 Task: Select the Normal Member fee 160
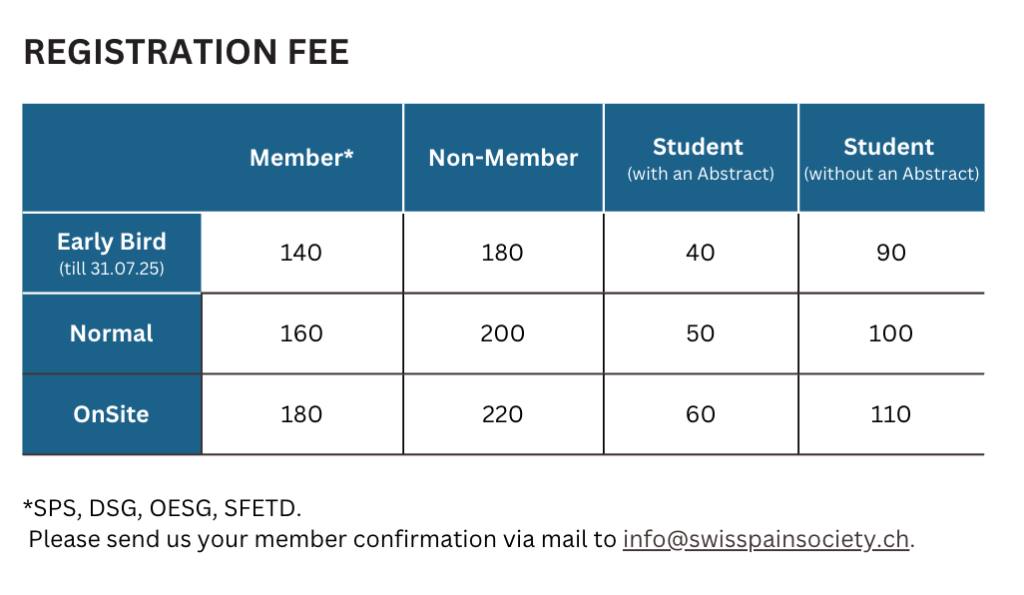[x=301, y=333]
